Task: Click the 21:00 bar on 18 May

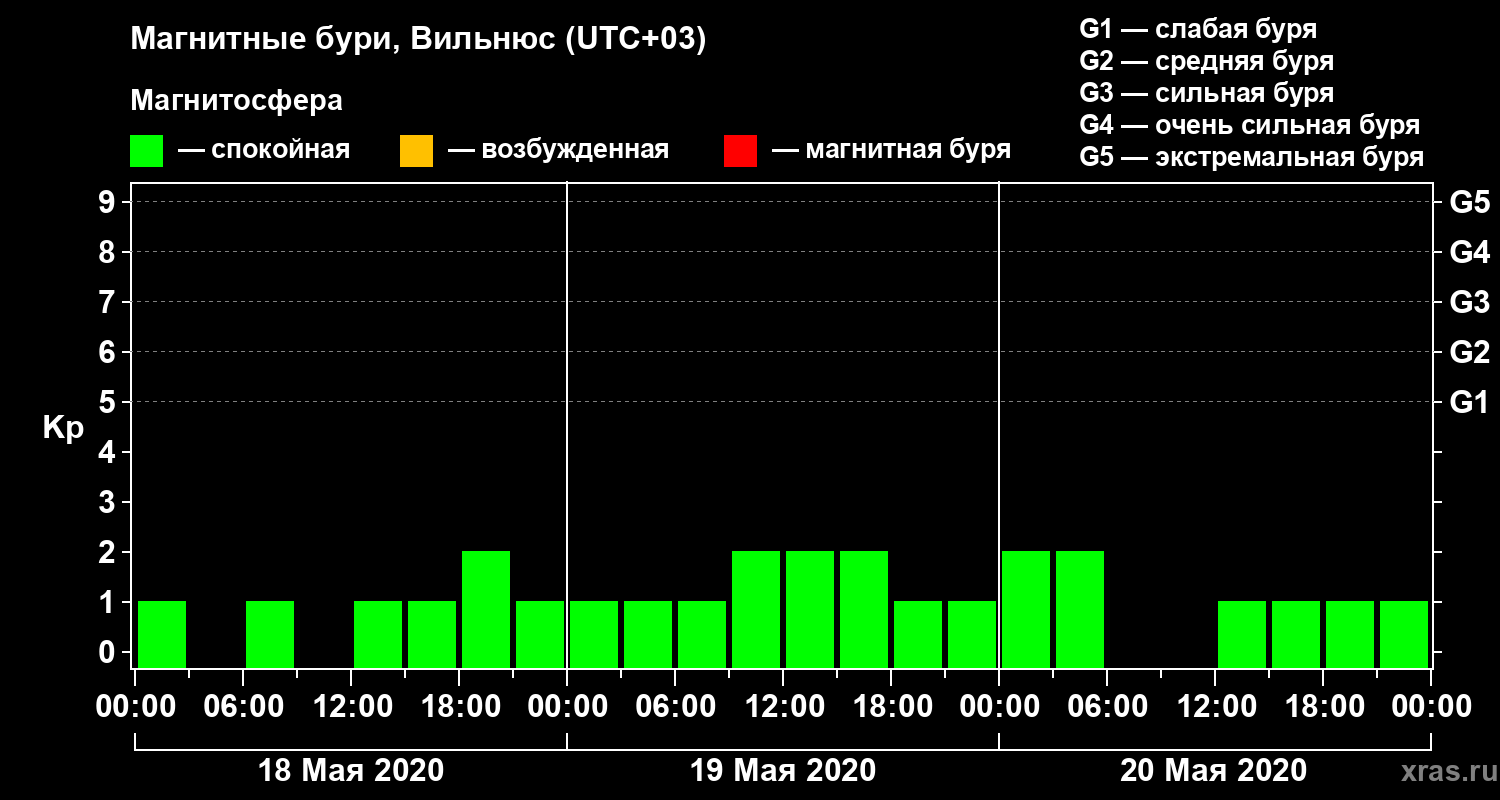Action: [540, 634]
